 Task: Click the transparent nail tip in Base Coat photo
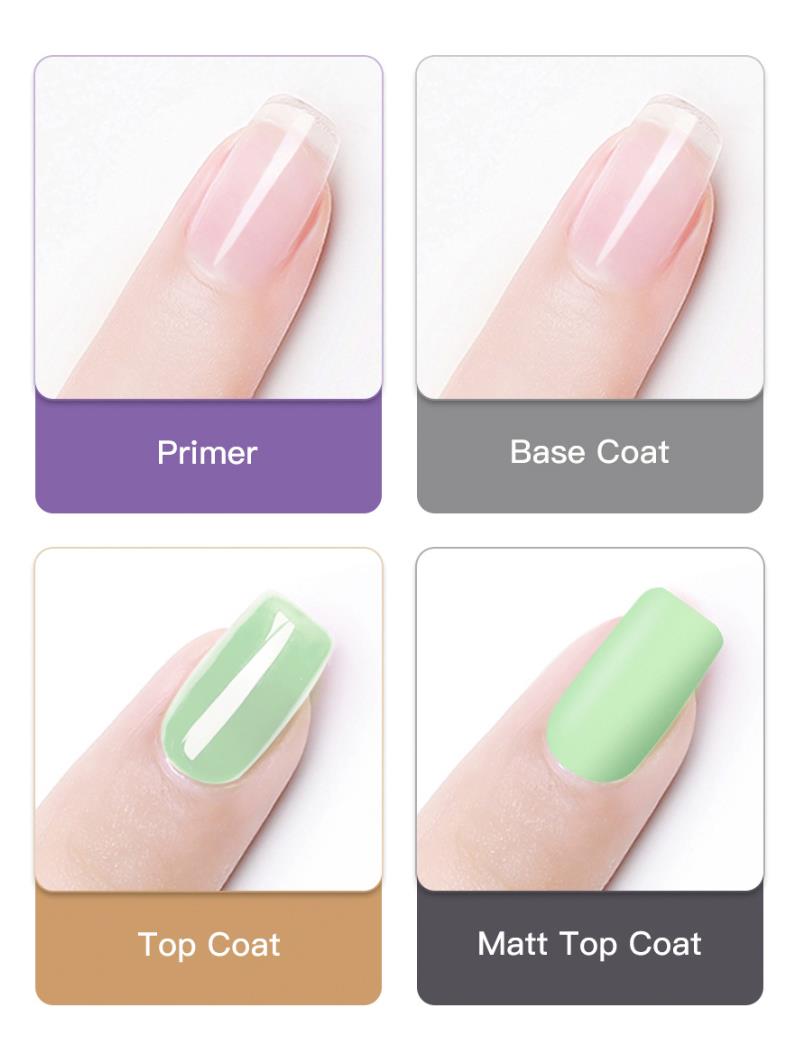click(678, 128)
